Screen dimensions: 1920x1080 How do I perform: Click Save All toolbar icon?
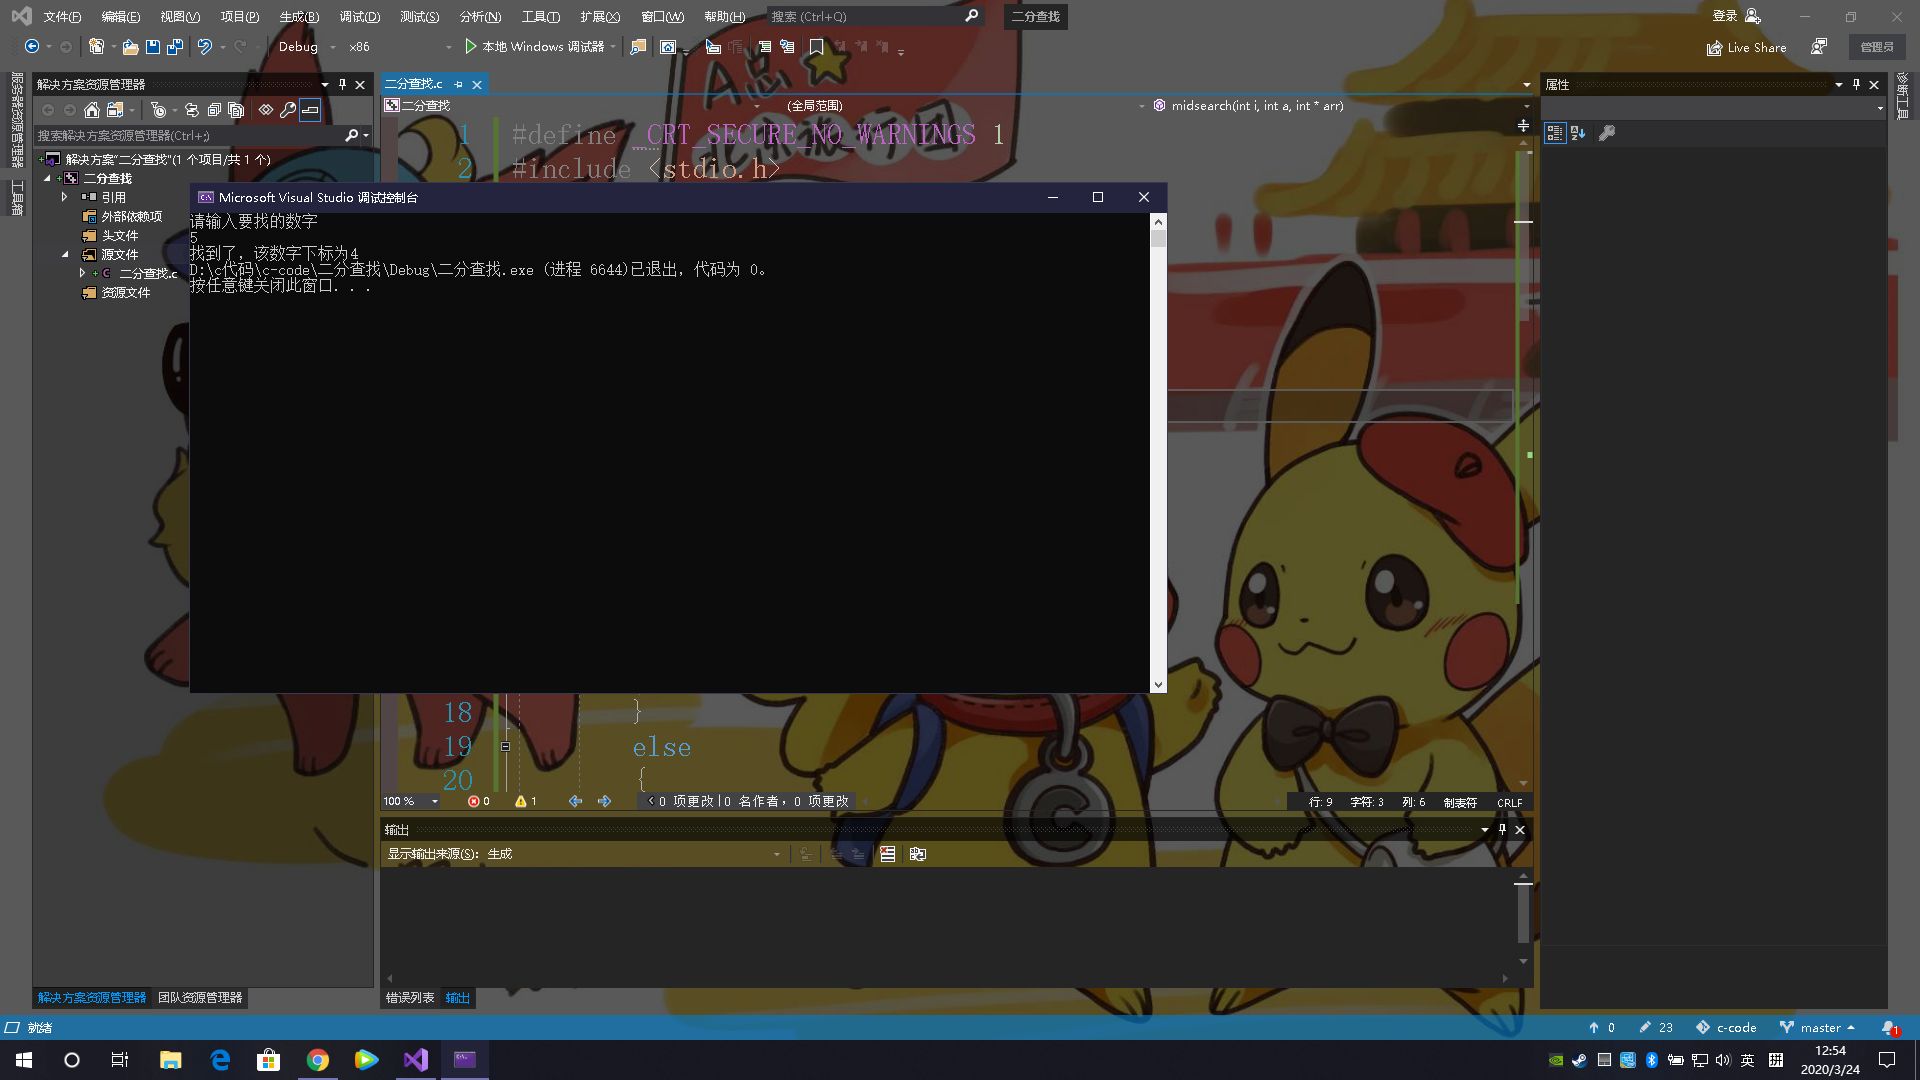coord(175,47)
